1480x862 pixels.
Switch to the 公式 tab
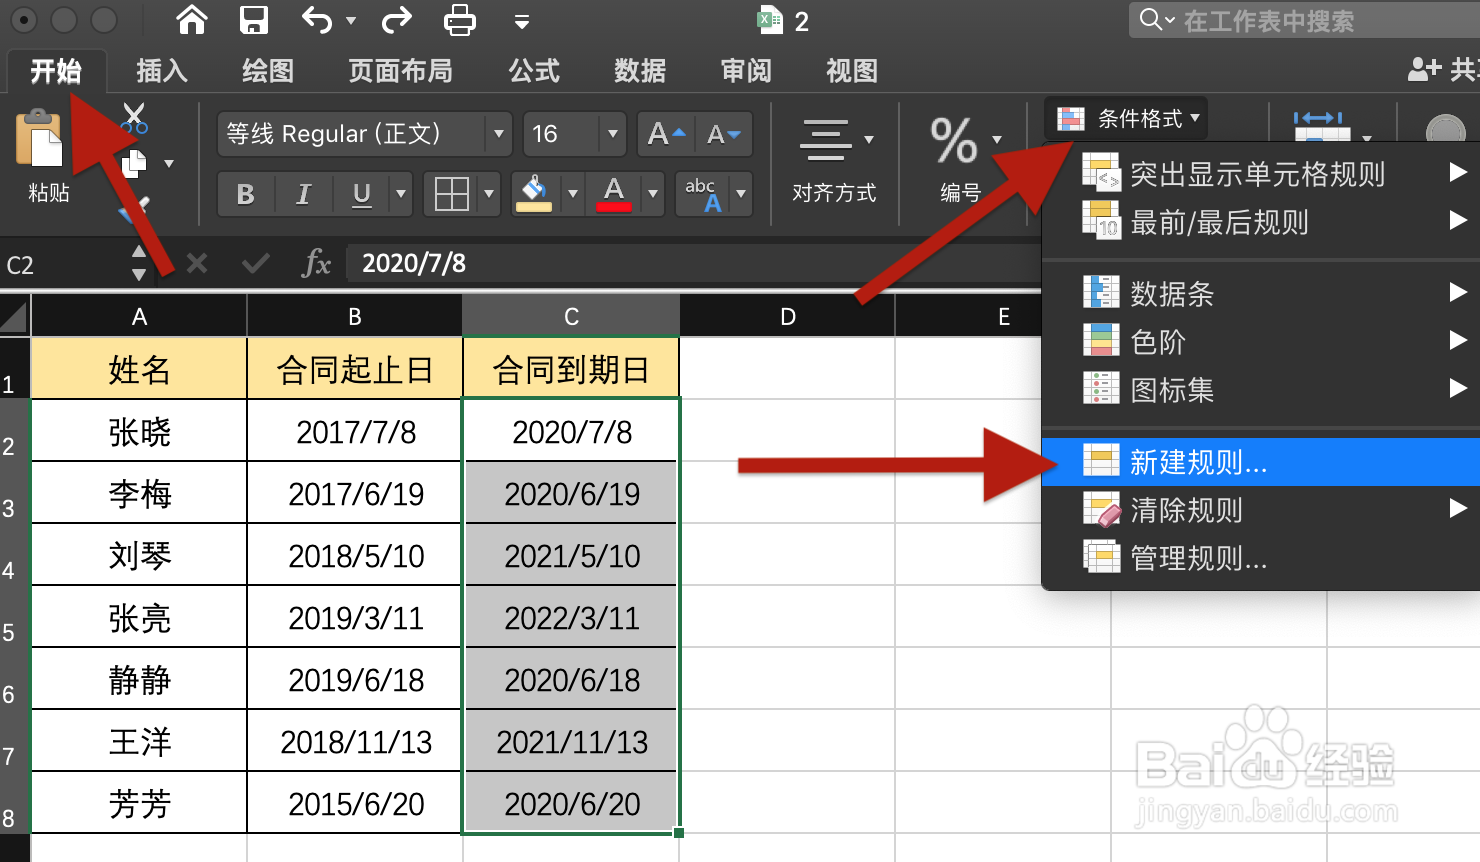click(534, 71)
